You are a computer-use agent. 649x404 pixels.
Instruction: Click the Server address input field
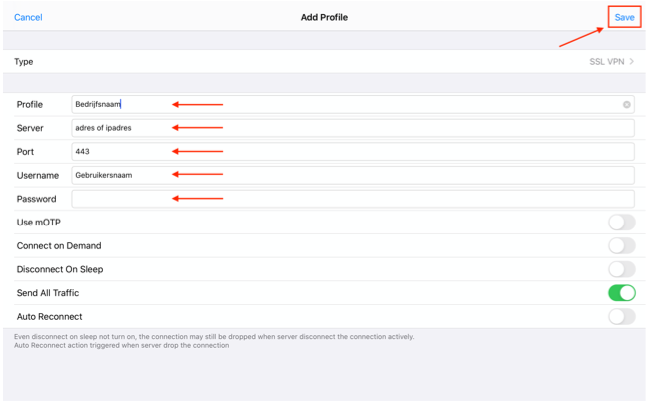(352, 128)
